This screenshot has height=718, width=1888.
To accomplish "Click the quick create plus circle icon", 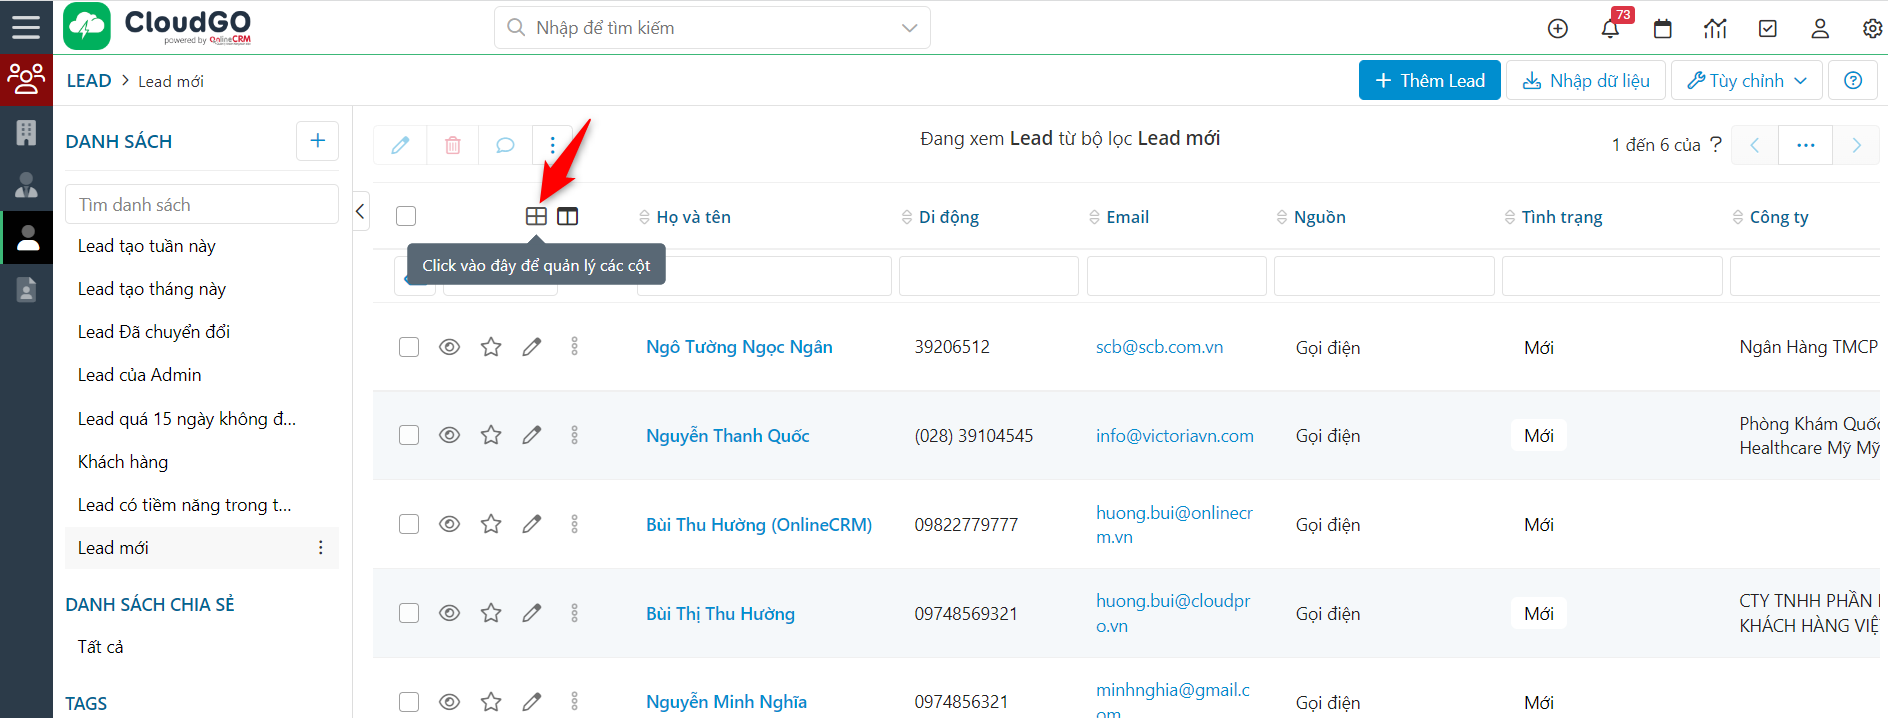I will click(1558, 29).
